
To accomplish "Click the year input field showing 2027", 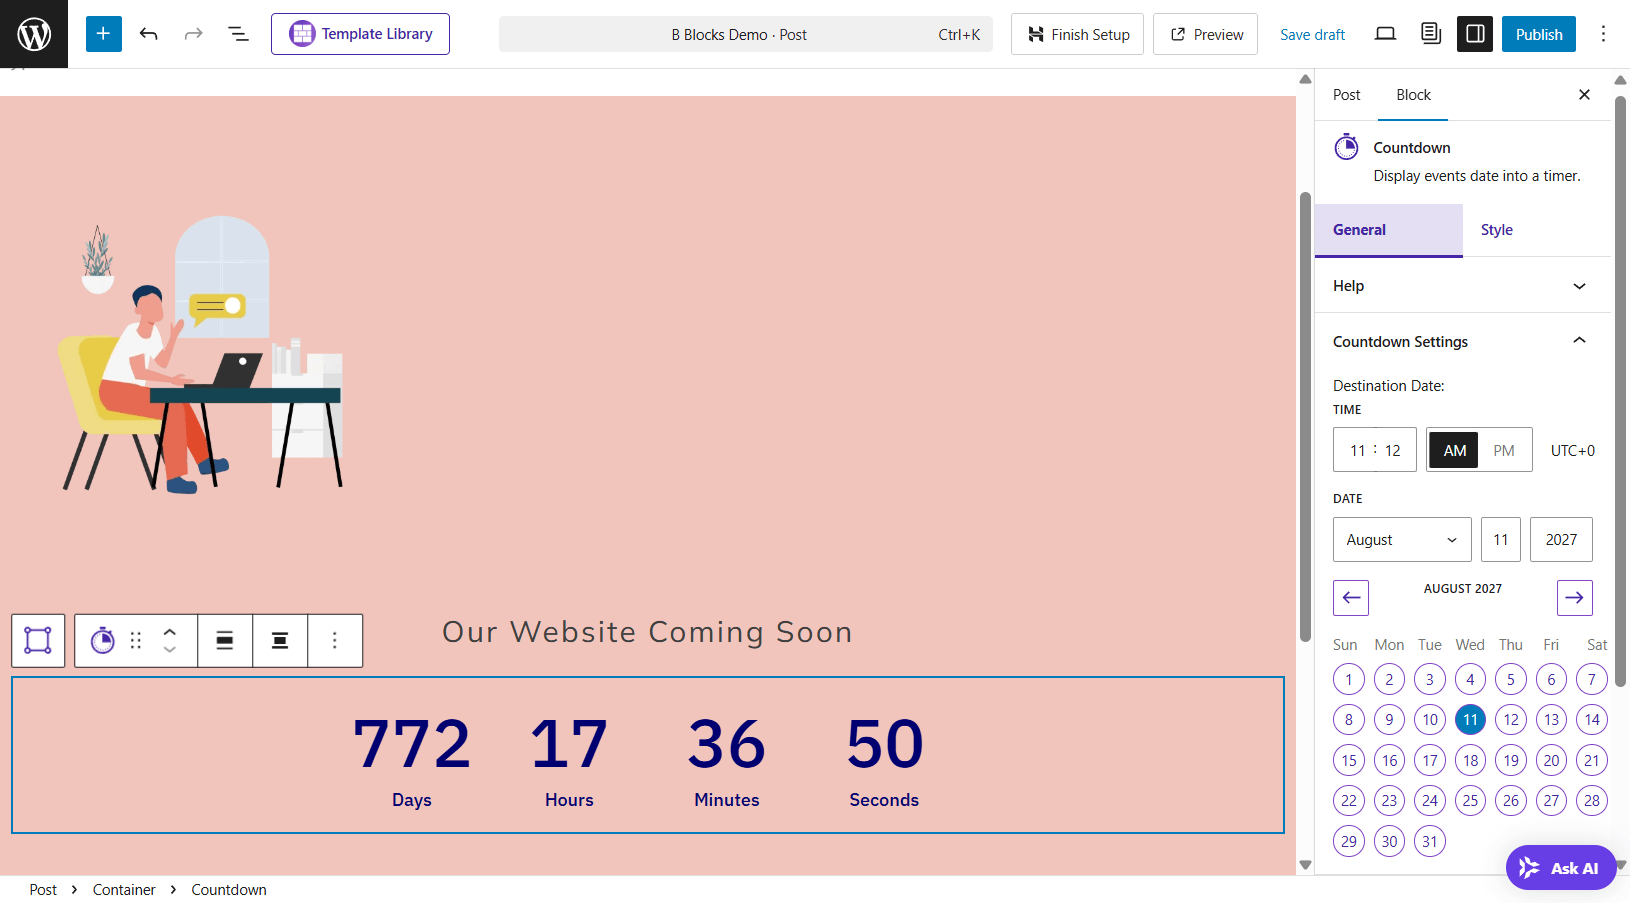I will tap(1560, 540).
